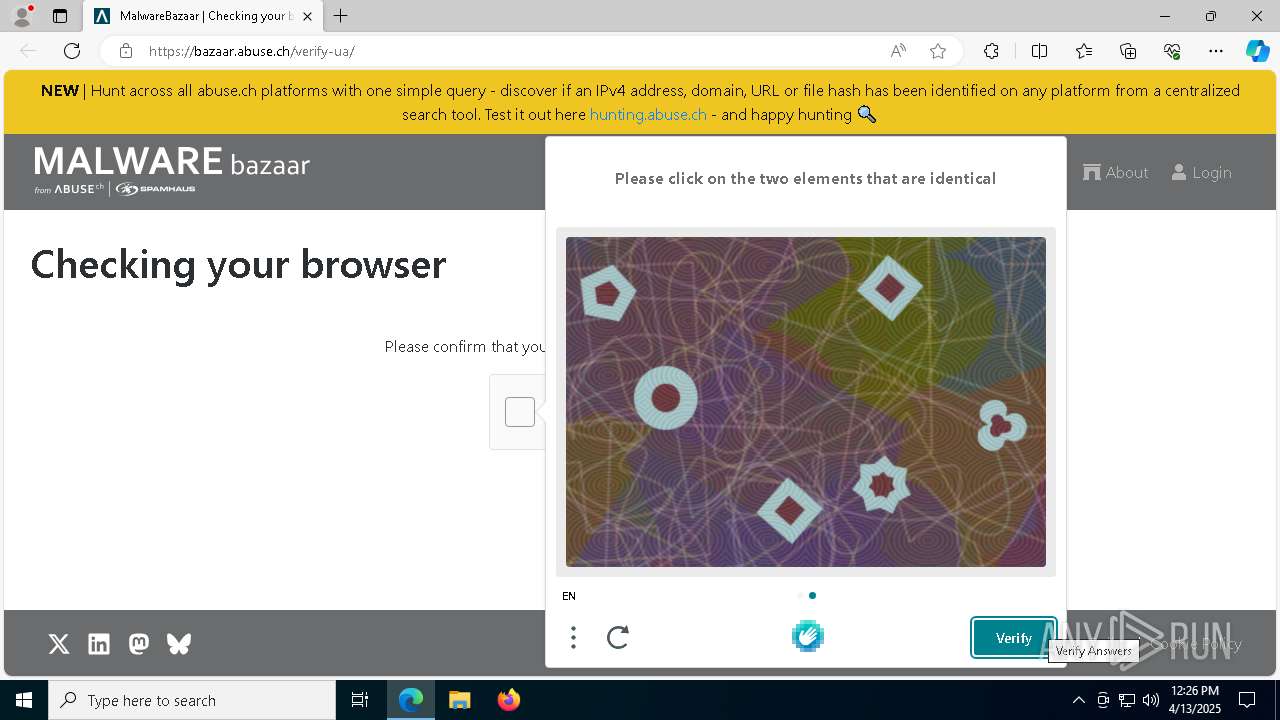Select the star-shaped flower element
This screenshot has width=1280, height=720.
pos(882,485)
